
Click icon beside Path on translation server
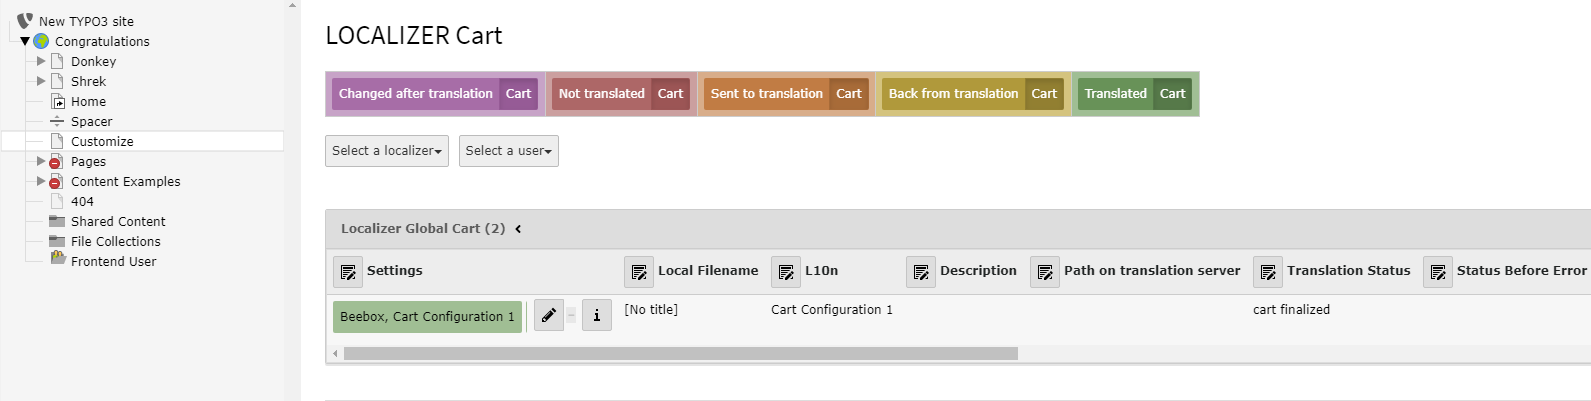pyautogui.click(x=1045, y=271)
